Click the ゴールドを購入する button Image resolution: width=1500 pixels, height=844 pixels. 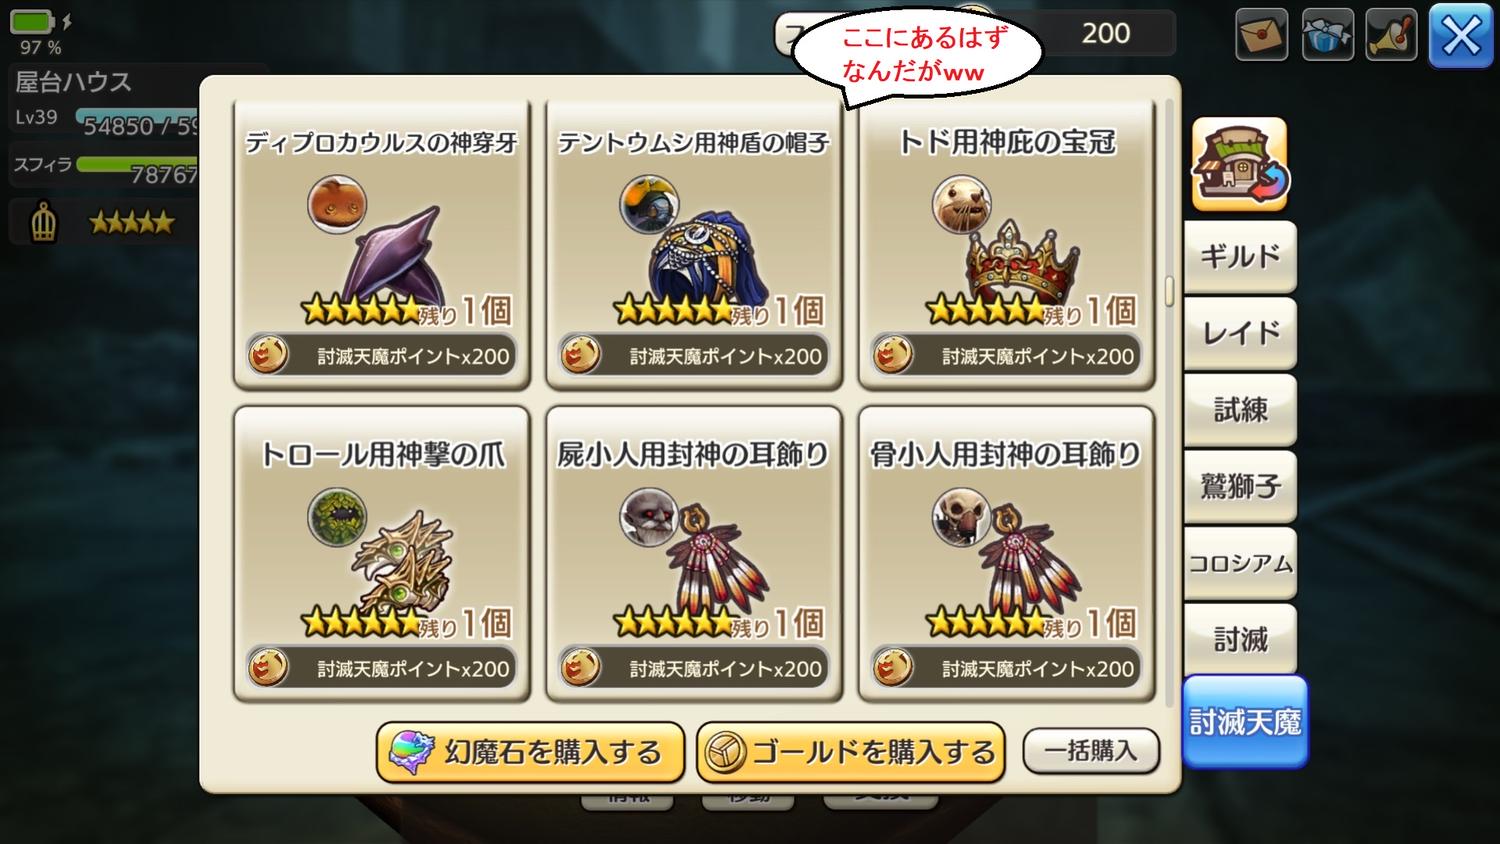click(x=850, y=752)
